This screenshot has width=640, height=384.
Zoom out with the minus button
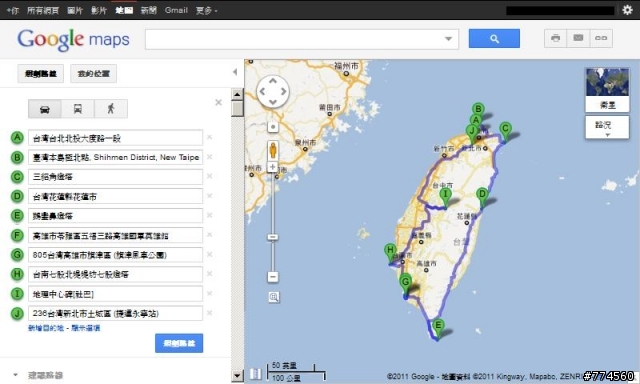[273, 277]
